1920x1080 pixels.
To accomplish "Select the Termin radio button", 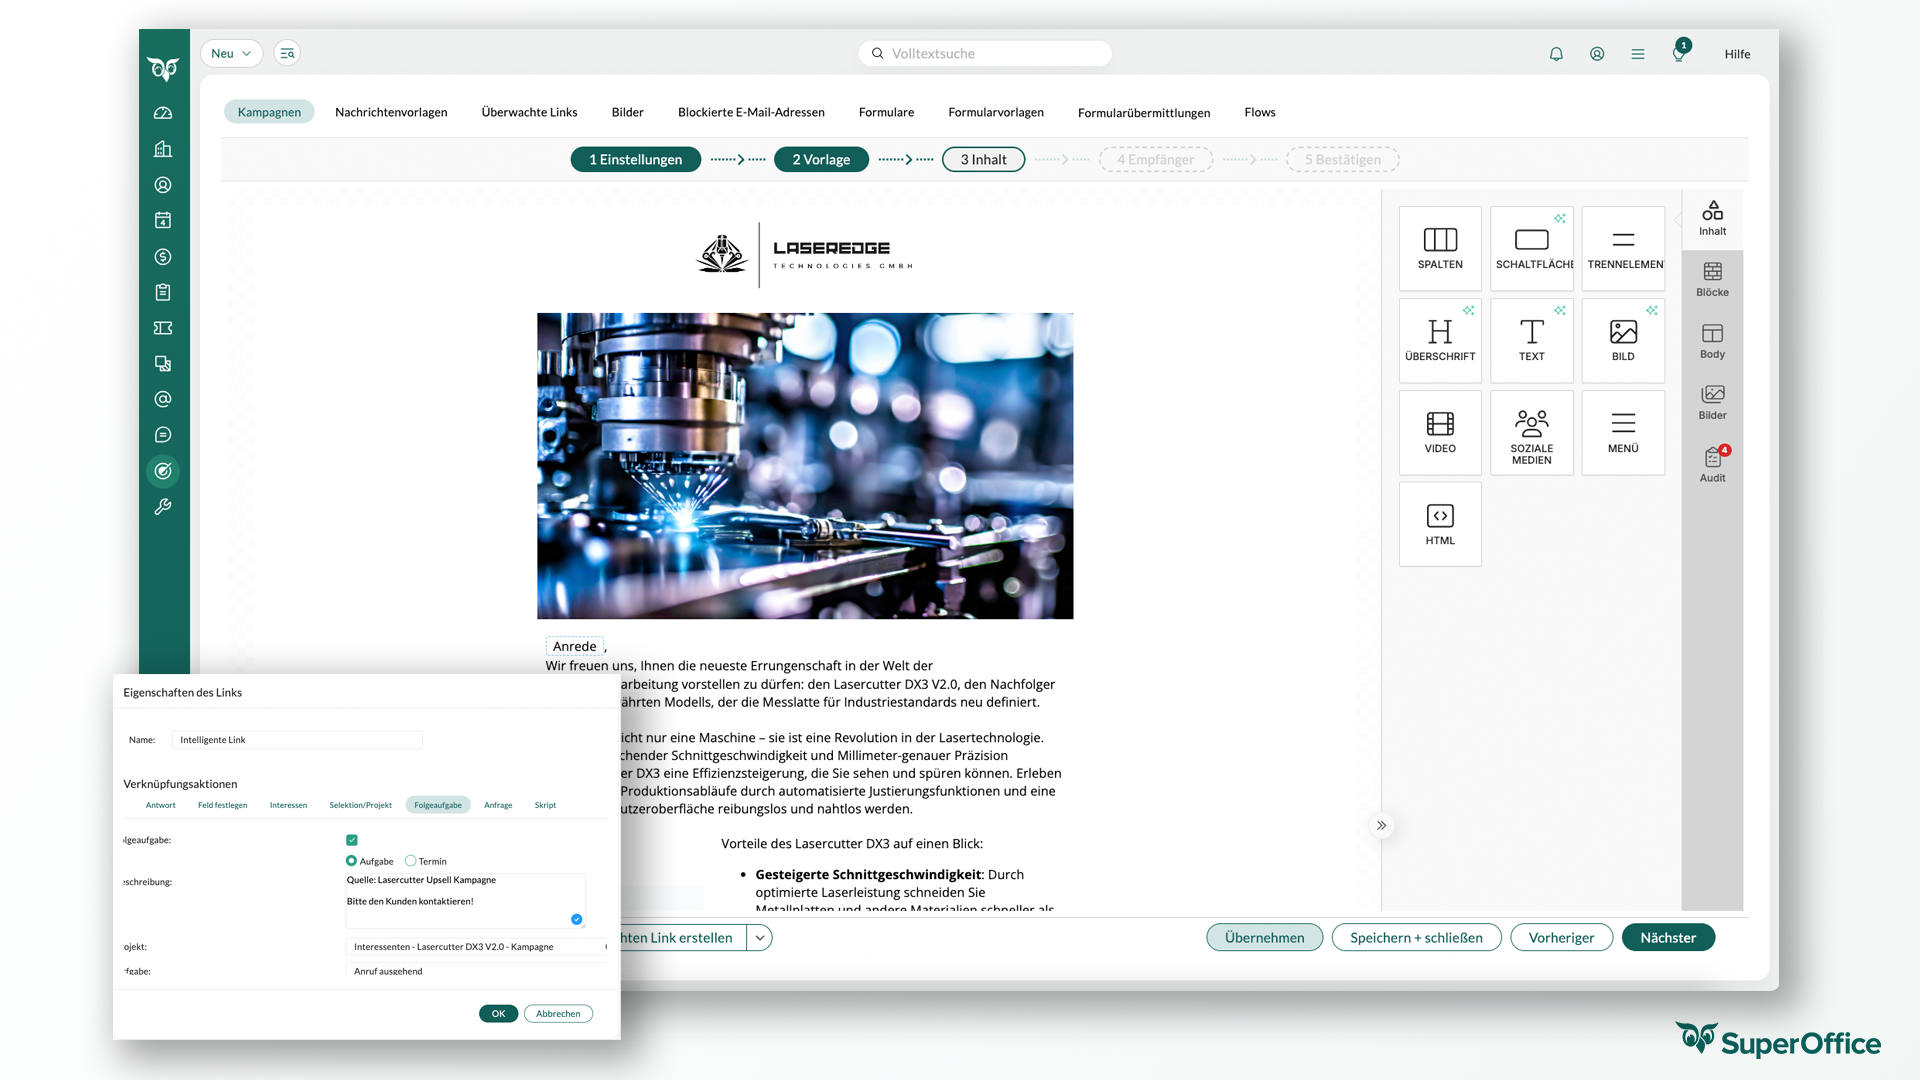I will [410, 861].
